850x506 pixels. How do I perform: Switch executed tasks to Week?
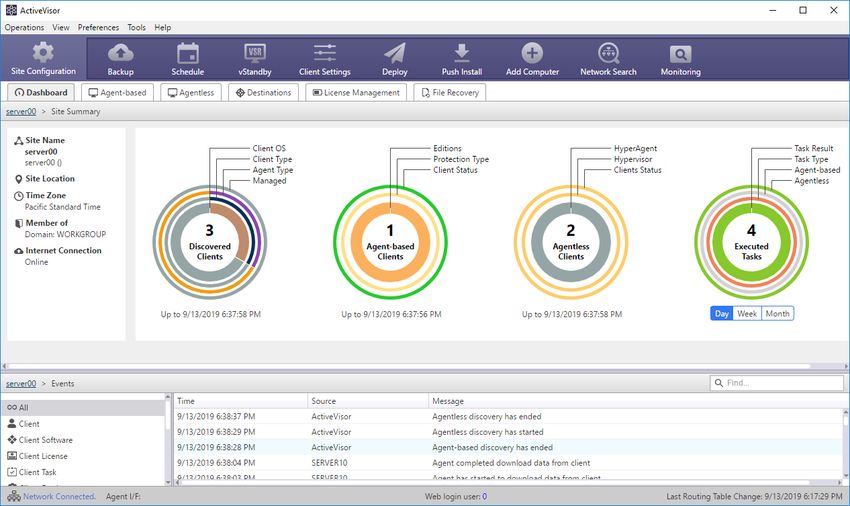coord(747,313)
